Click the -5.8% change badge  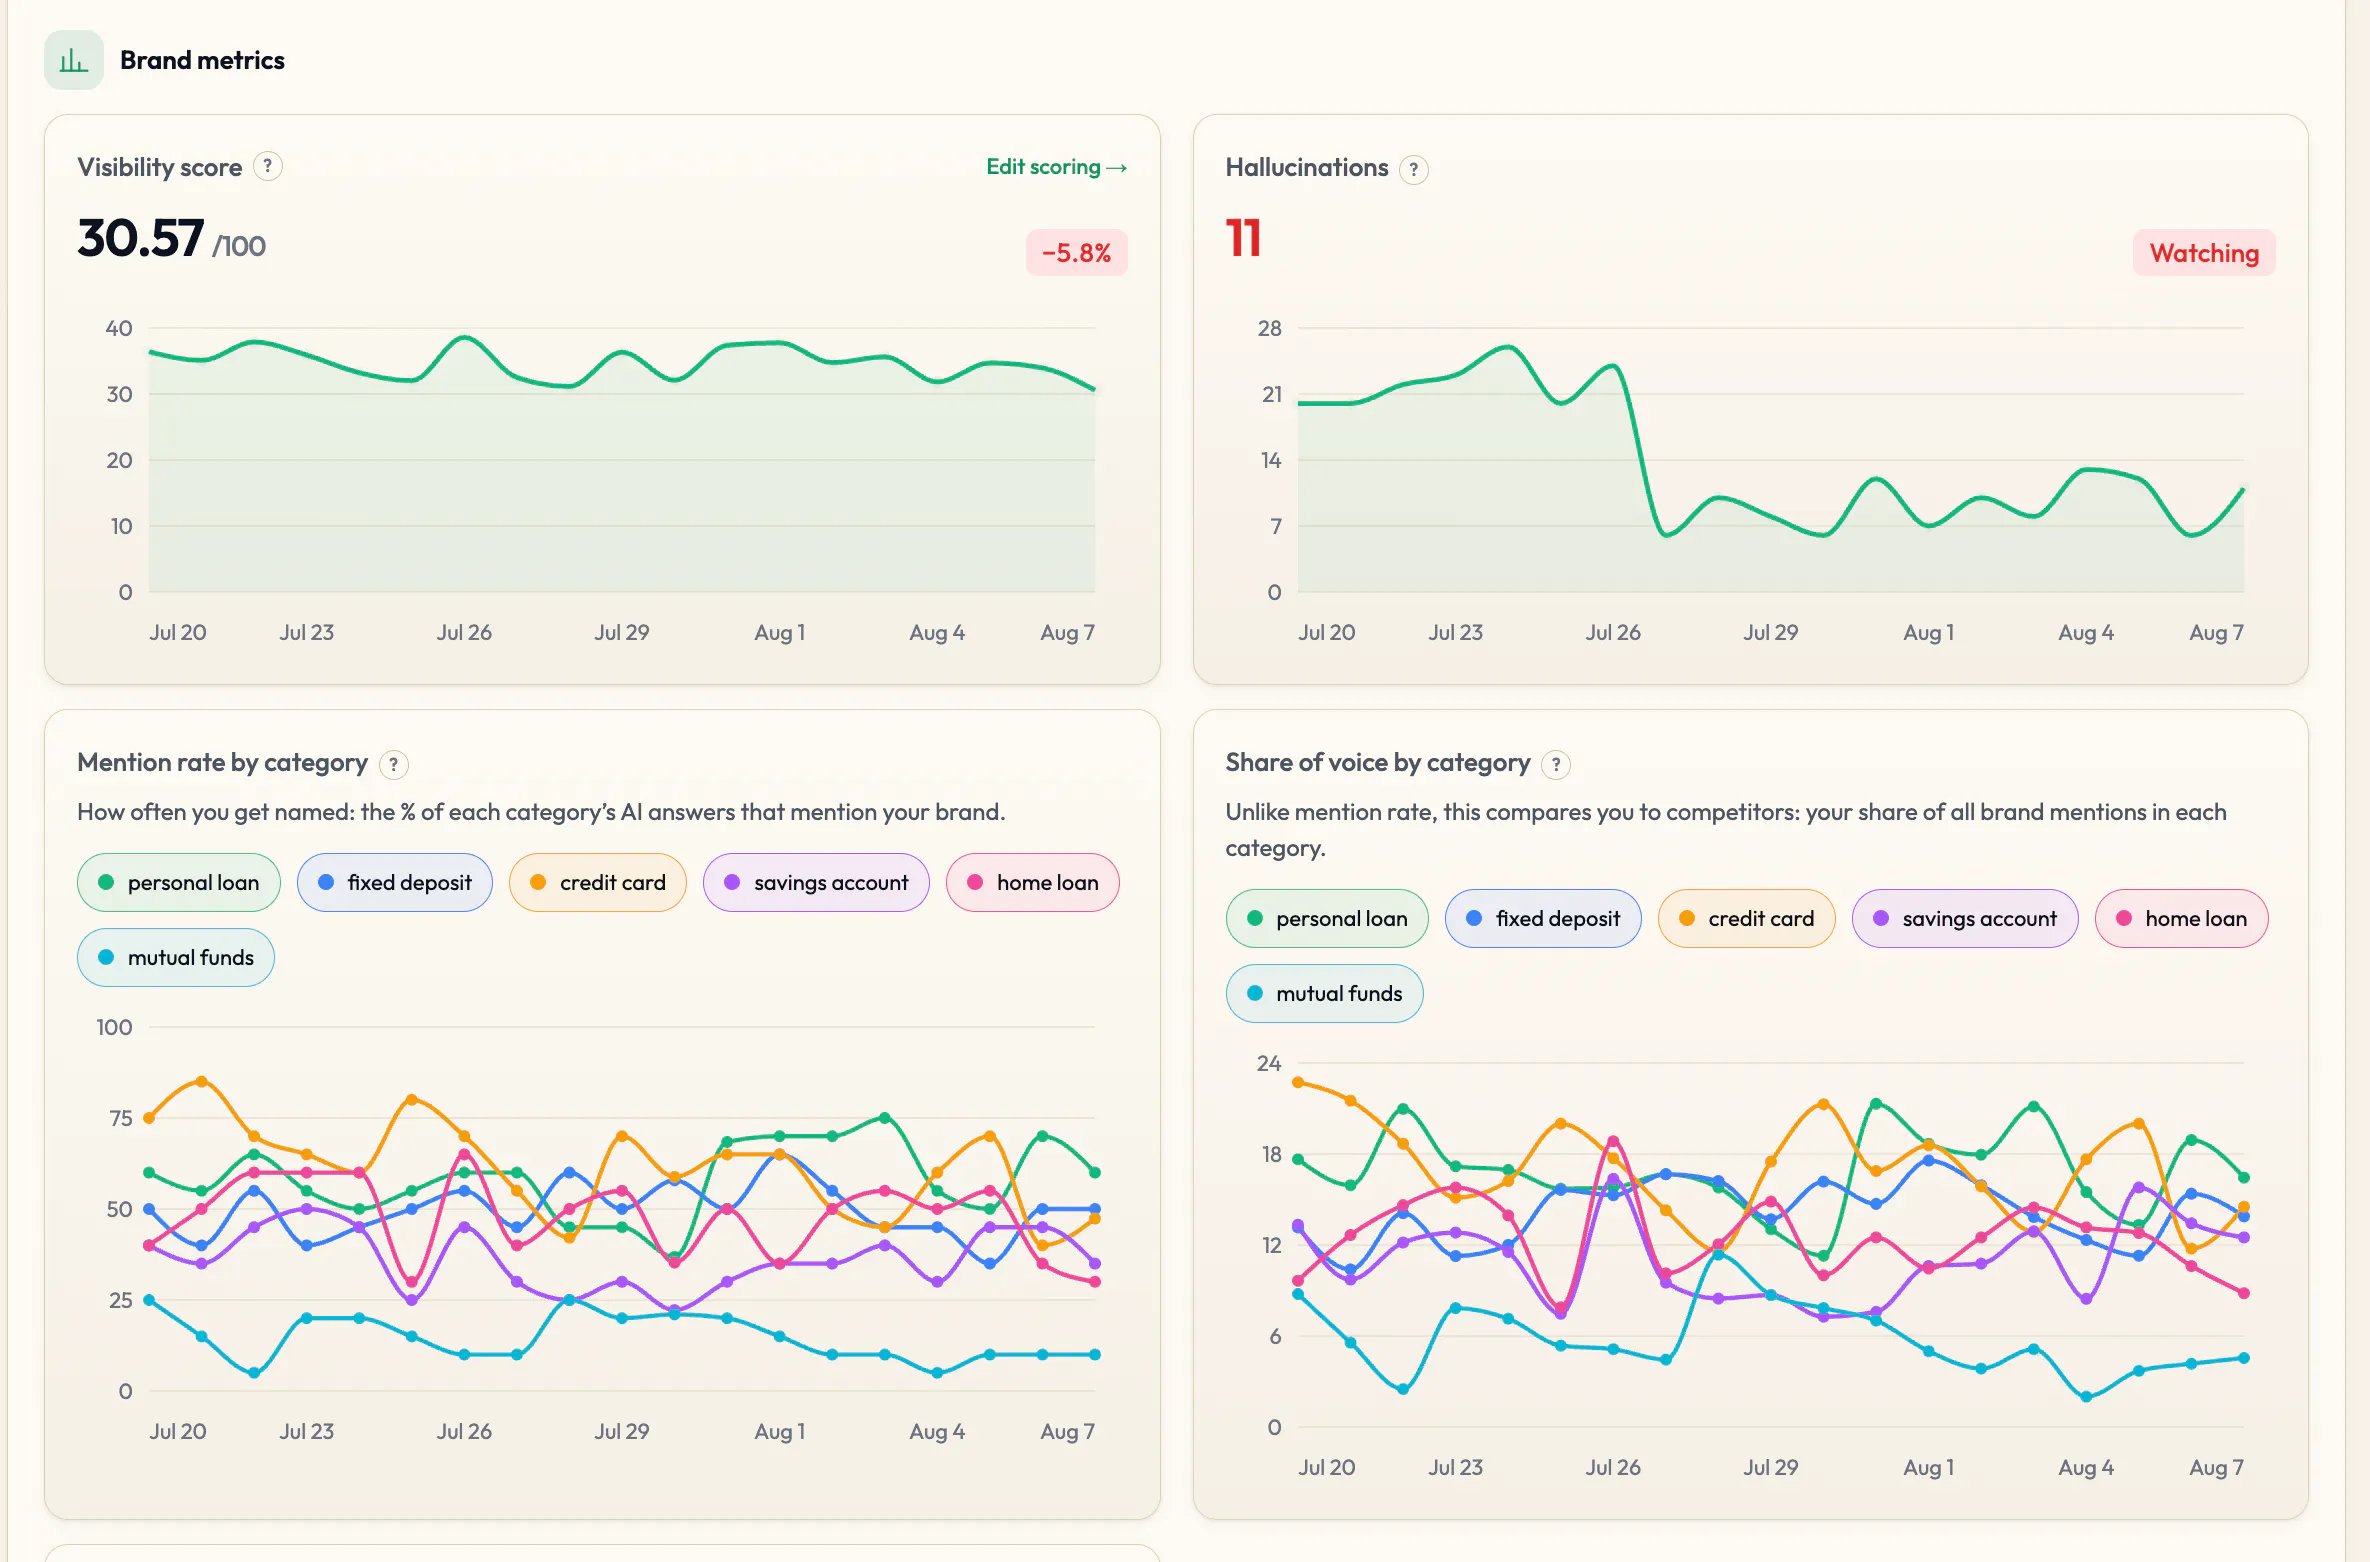pyautogui.click(x=1076, y=253)
